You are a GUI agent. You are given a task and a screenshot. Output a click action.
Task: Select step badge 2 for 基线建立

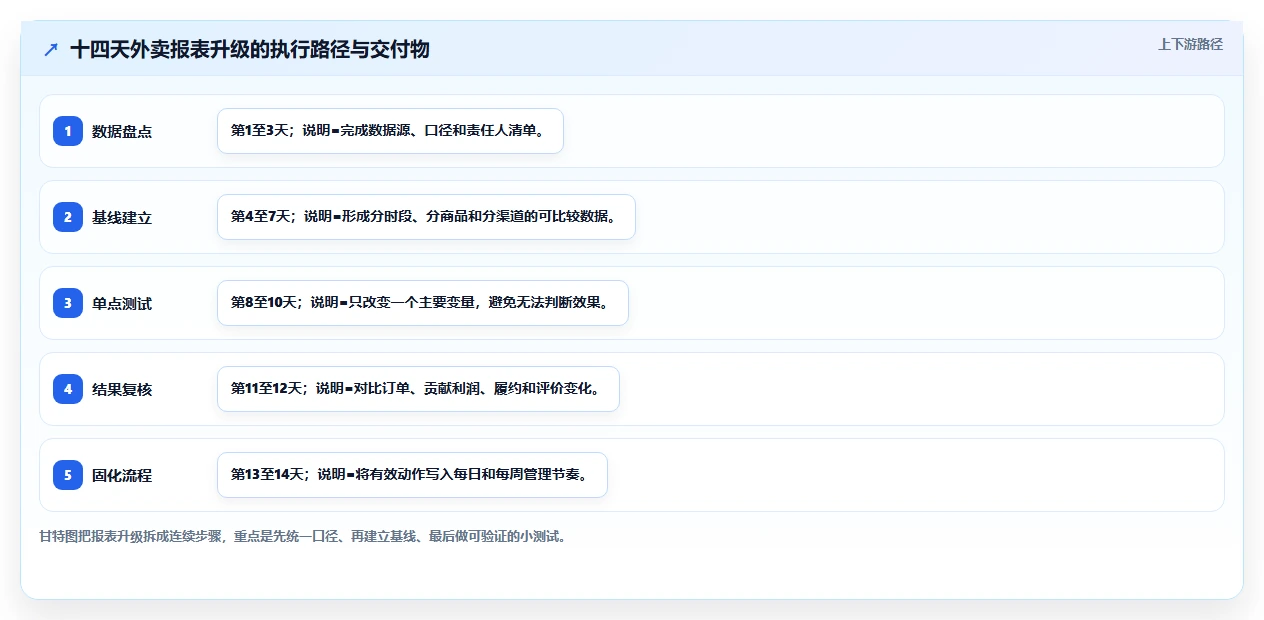(68, 217)
